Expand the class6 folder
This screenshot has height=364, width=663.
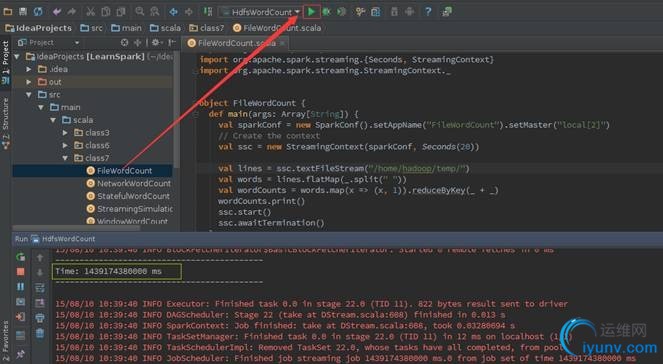(65, 145)
